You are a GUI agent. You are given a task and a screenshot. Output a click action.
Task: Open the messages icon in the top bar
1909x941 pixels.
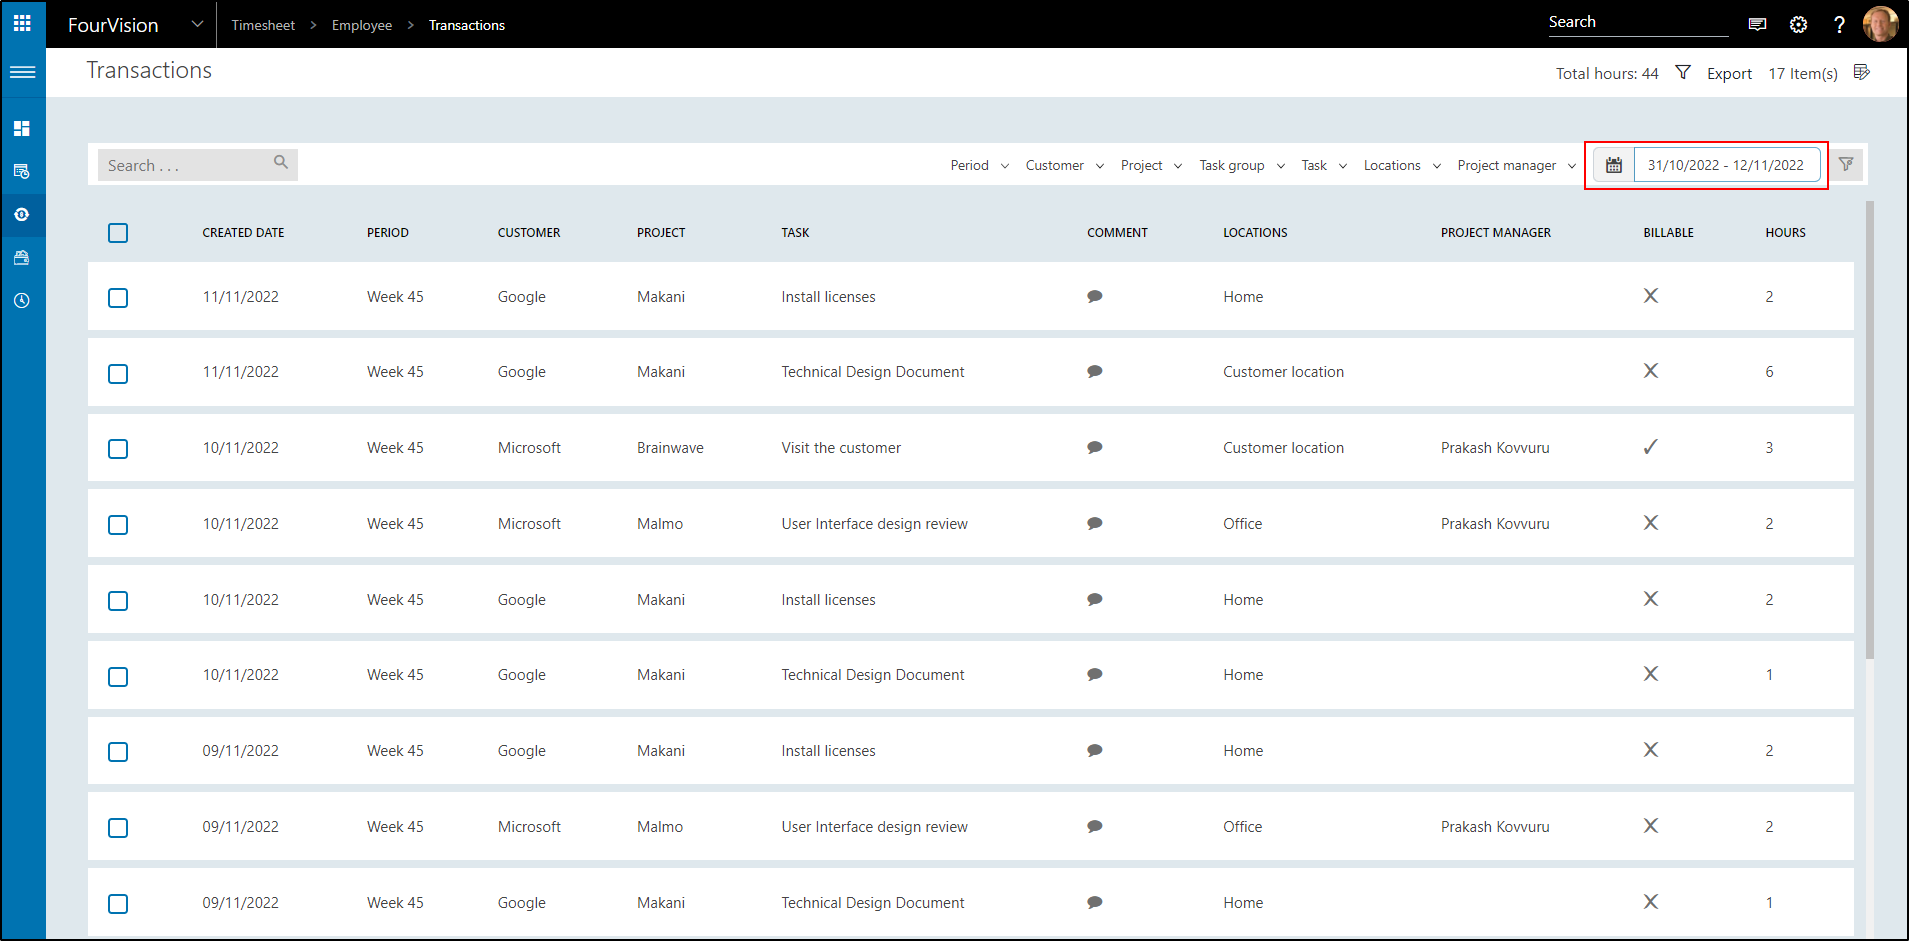coord(1757,24)
